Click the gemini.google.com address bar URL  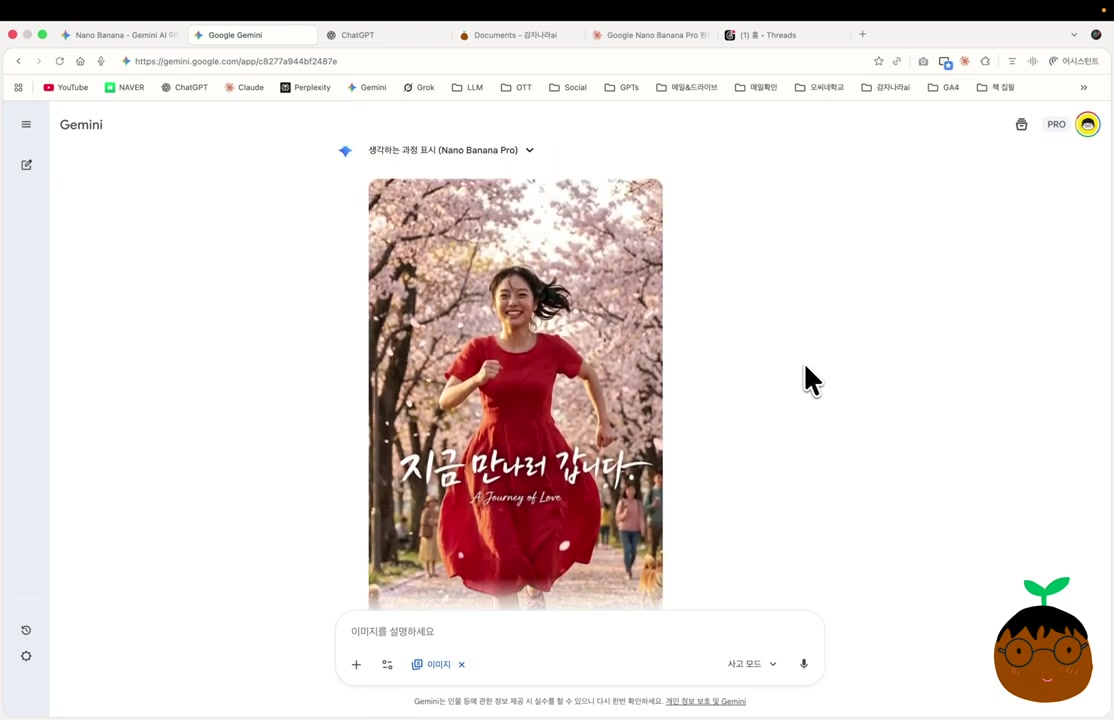236,61
